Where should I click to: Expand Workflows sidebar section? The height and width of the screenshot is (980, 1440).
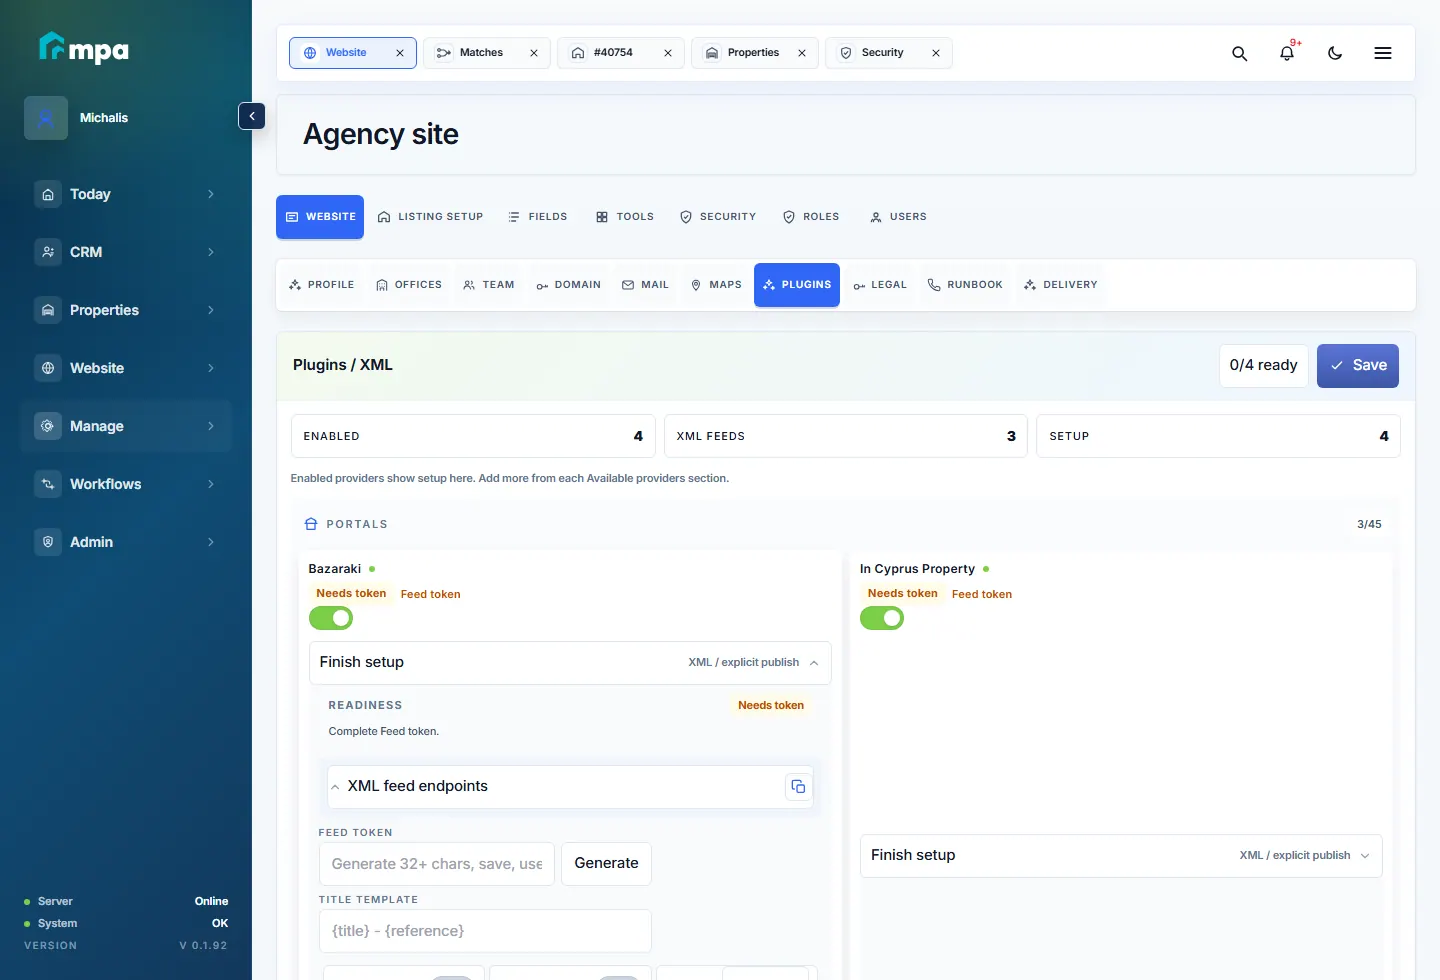click(210, 484)
